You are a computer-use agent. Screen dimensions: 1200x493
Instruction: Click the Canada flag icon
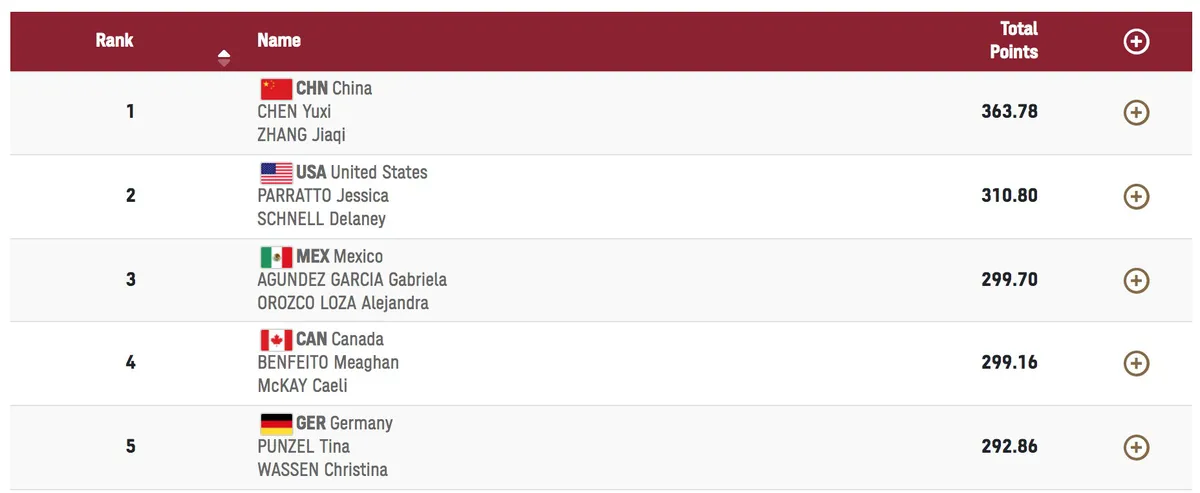[276, 339]
